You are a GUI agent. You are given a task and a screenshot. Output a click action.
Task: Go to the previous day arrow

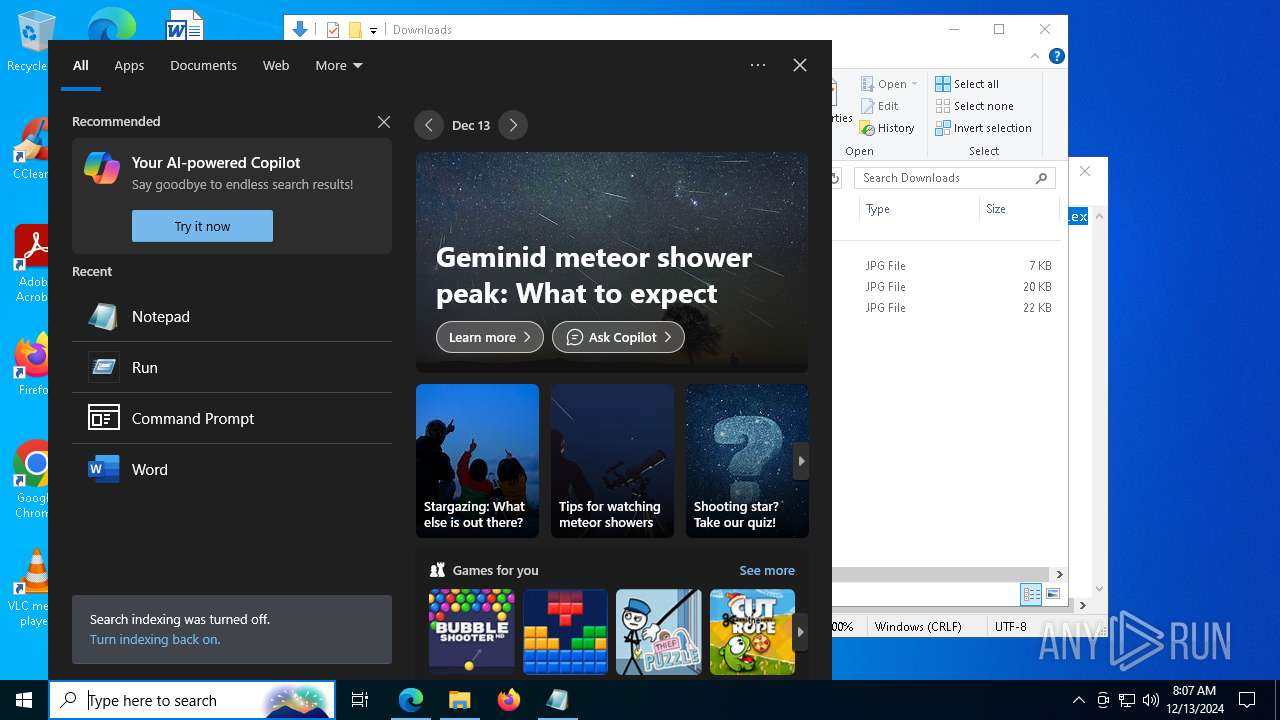pos(429,125)
